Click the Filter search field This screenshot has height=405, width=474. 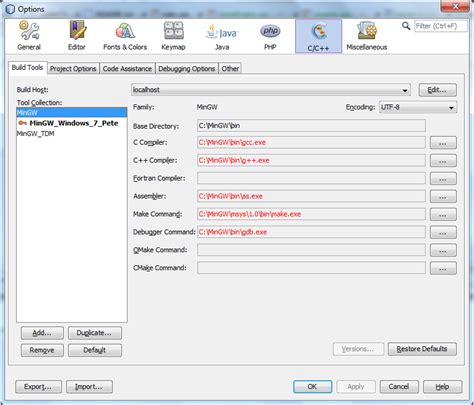click(441, 26)
